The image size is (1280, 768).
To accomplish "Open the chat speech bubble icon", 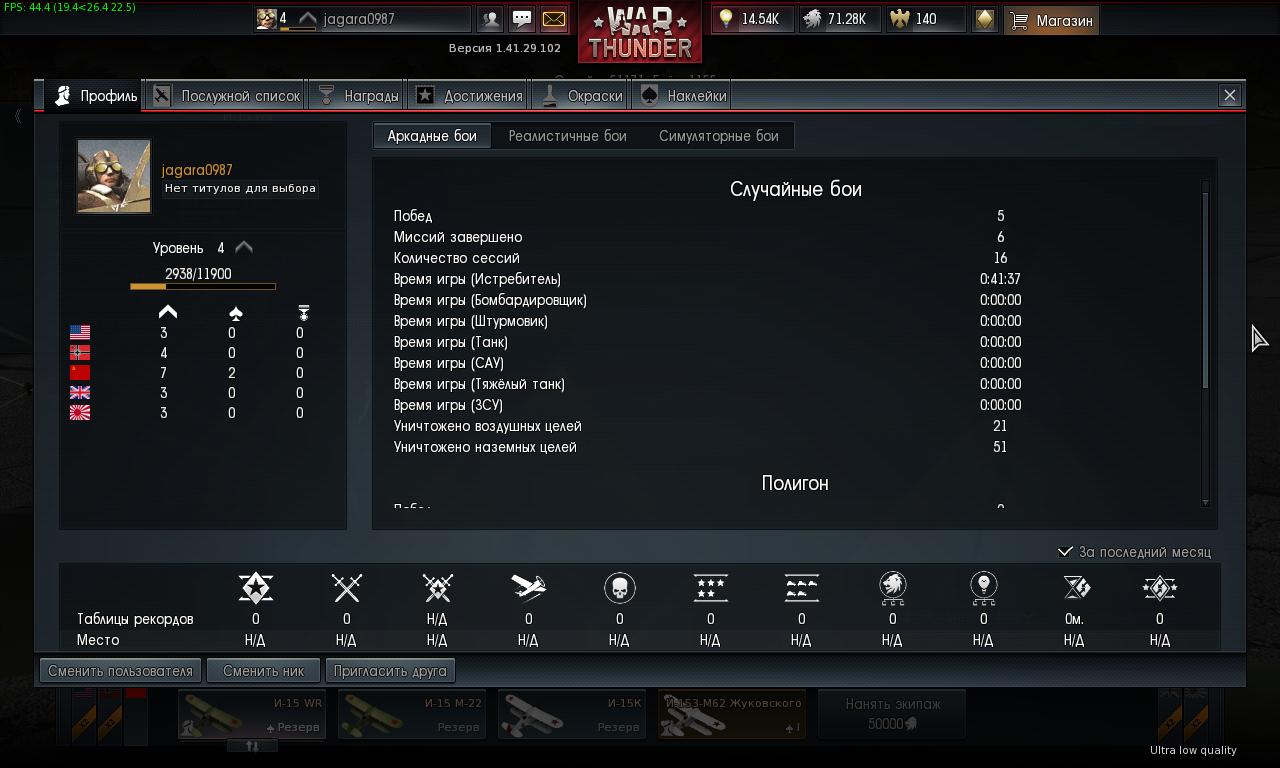I will 522,19.
